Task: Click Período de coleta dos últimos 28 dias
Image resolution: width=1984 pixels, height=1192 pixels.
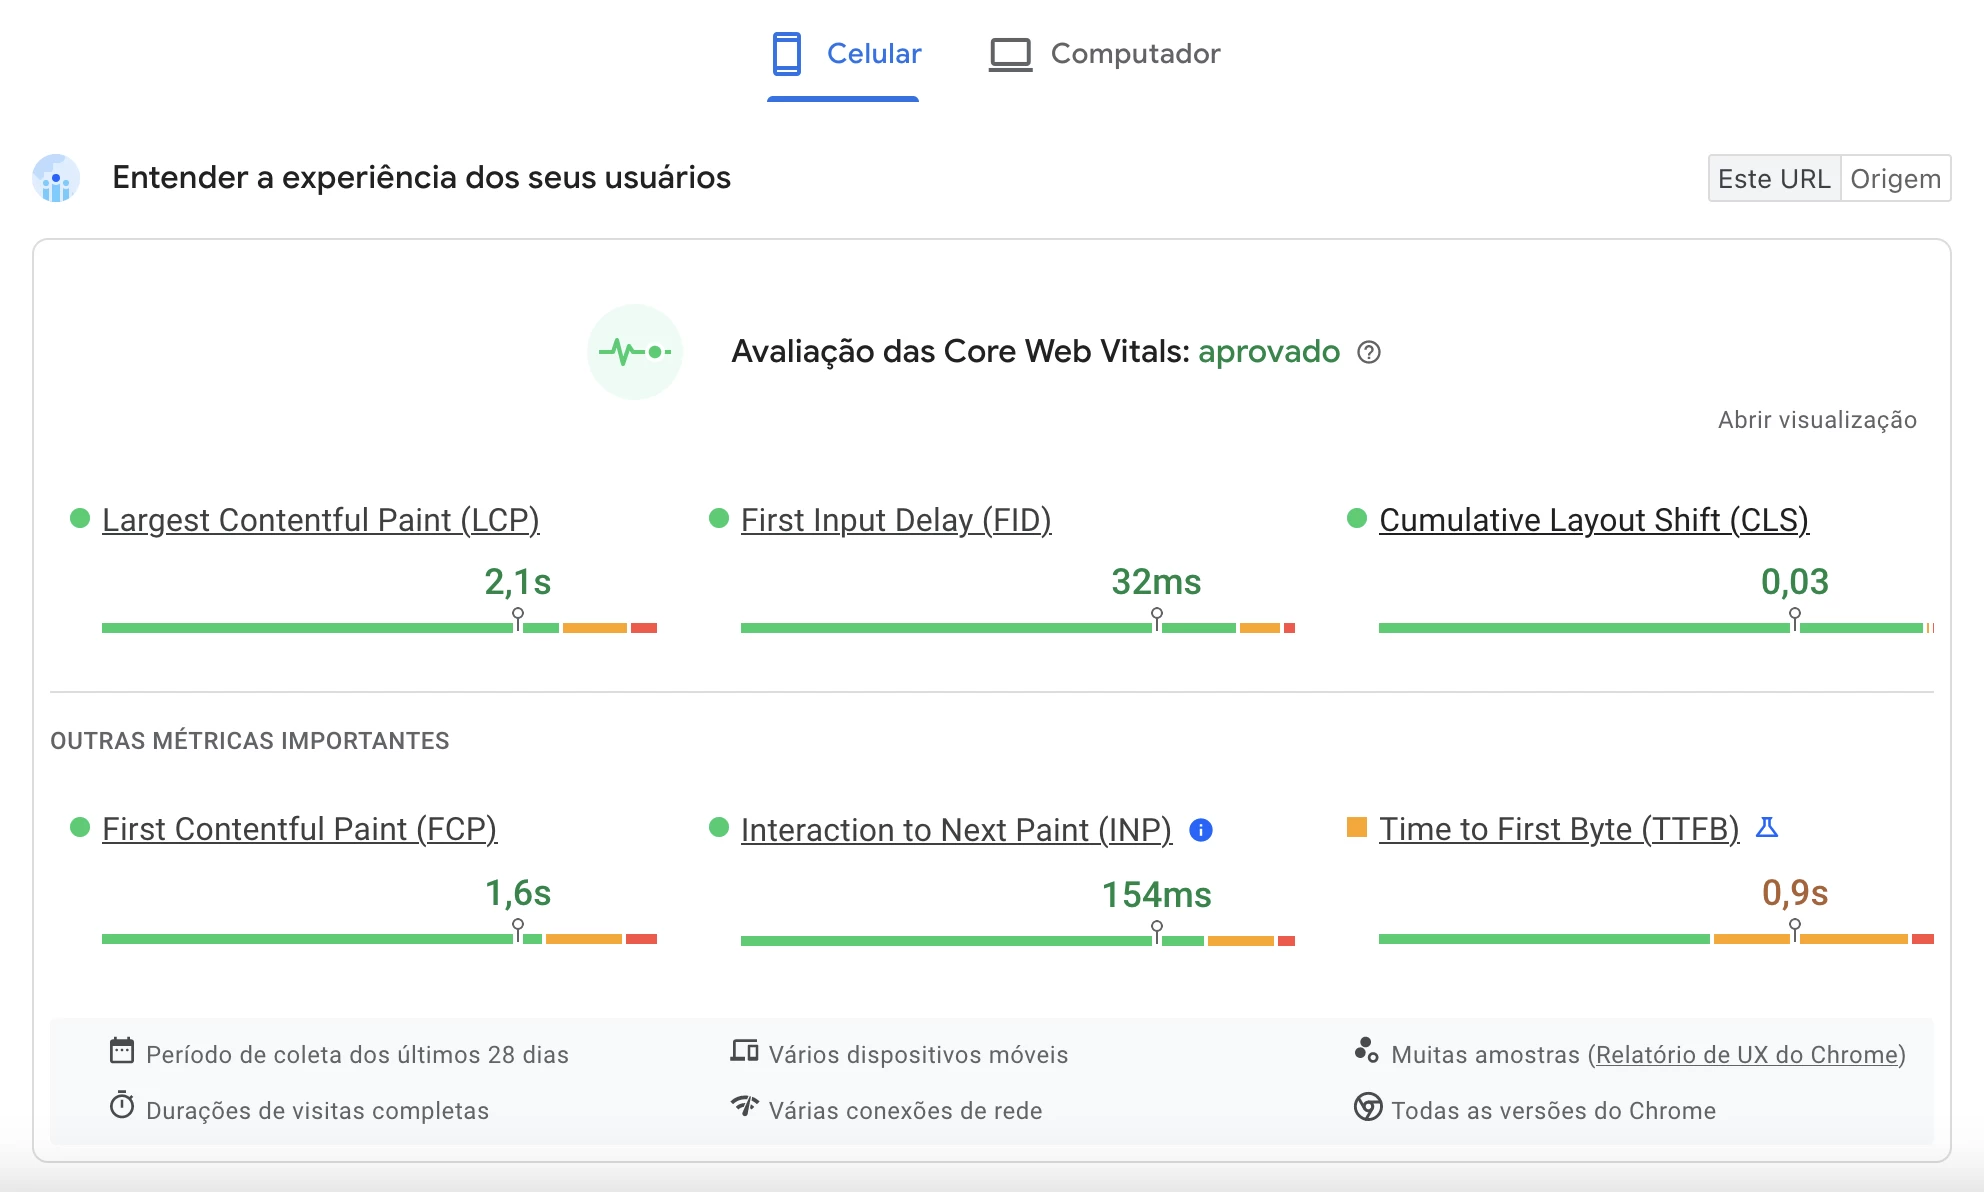Action: pos(357,1055)
